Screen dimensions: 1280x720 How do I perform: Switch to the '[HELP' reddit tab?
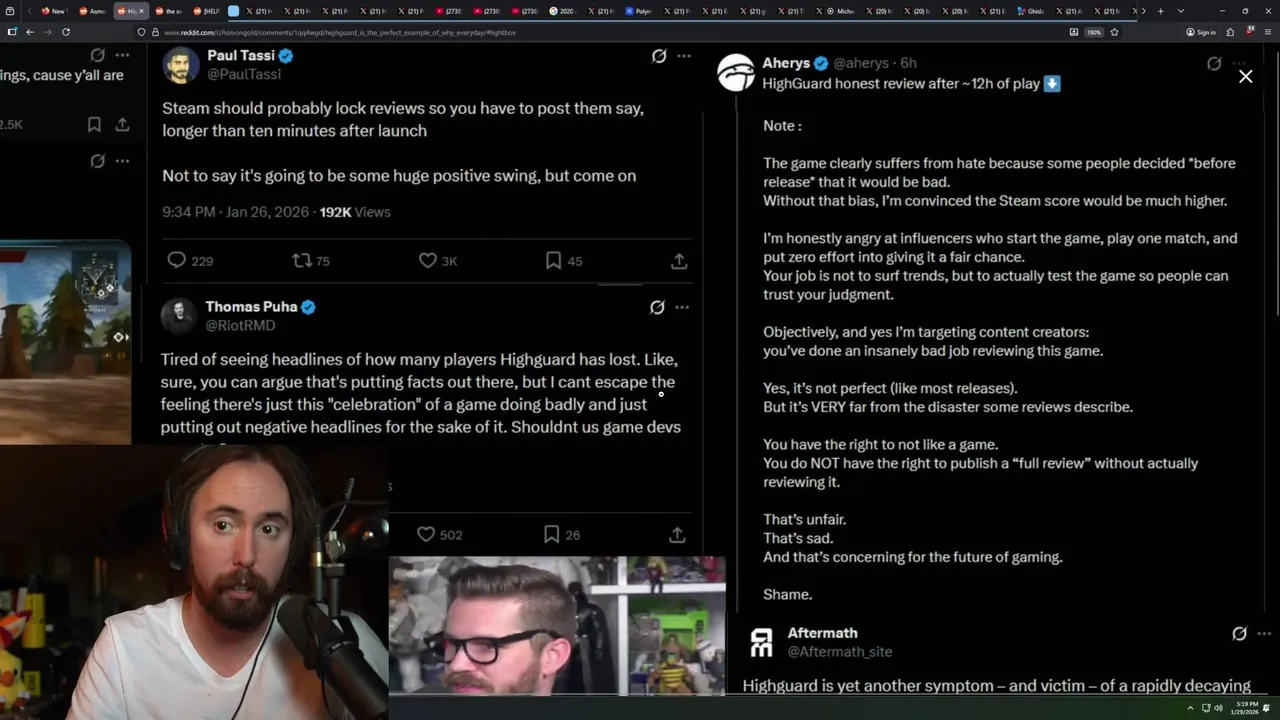pos(207,11)
